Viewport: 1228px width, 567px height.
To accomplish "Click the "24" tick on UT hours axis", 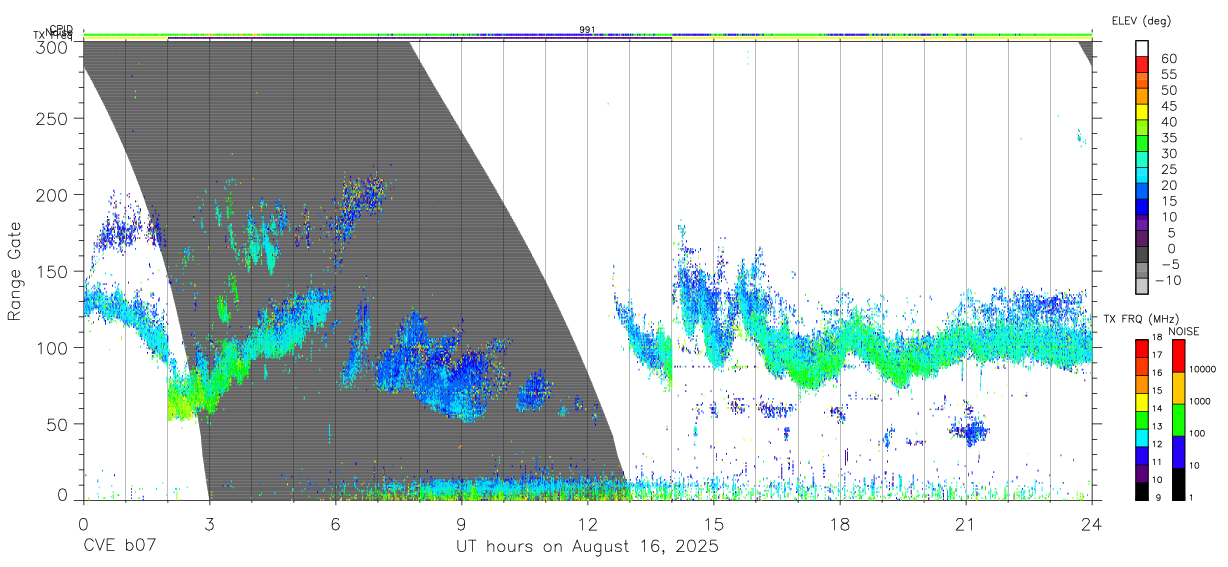I will (x=1091, y=523).
